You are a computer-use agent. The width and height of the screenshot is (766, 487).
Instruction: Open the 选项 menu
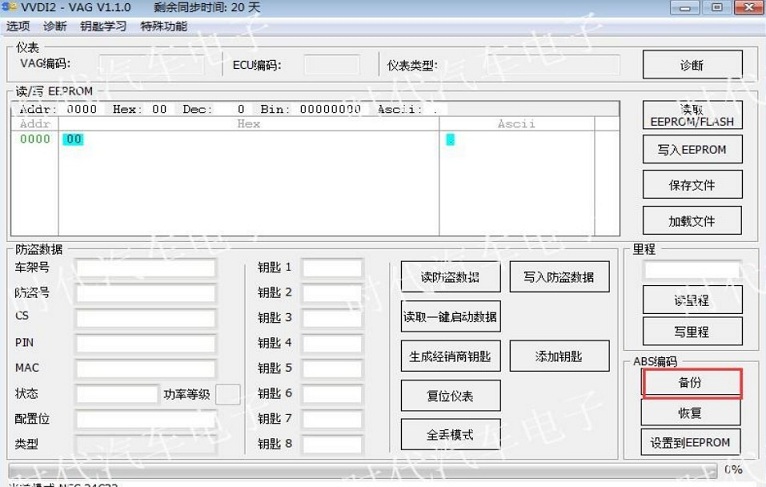point(18,26)
